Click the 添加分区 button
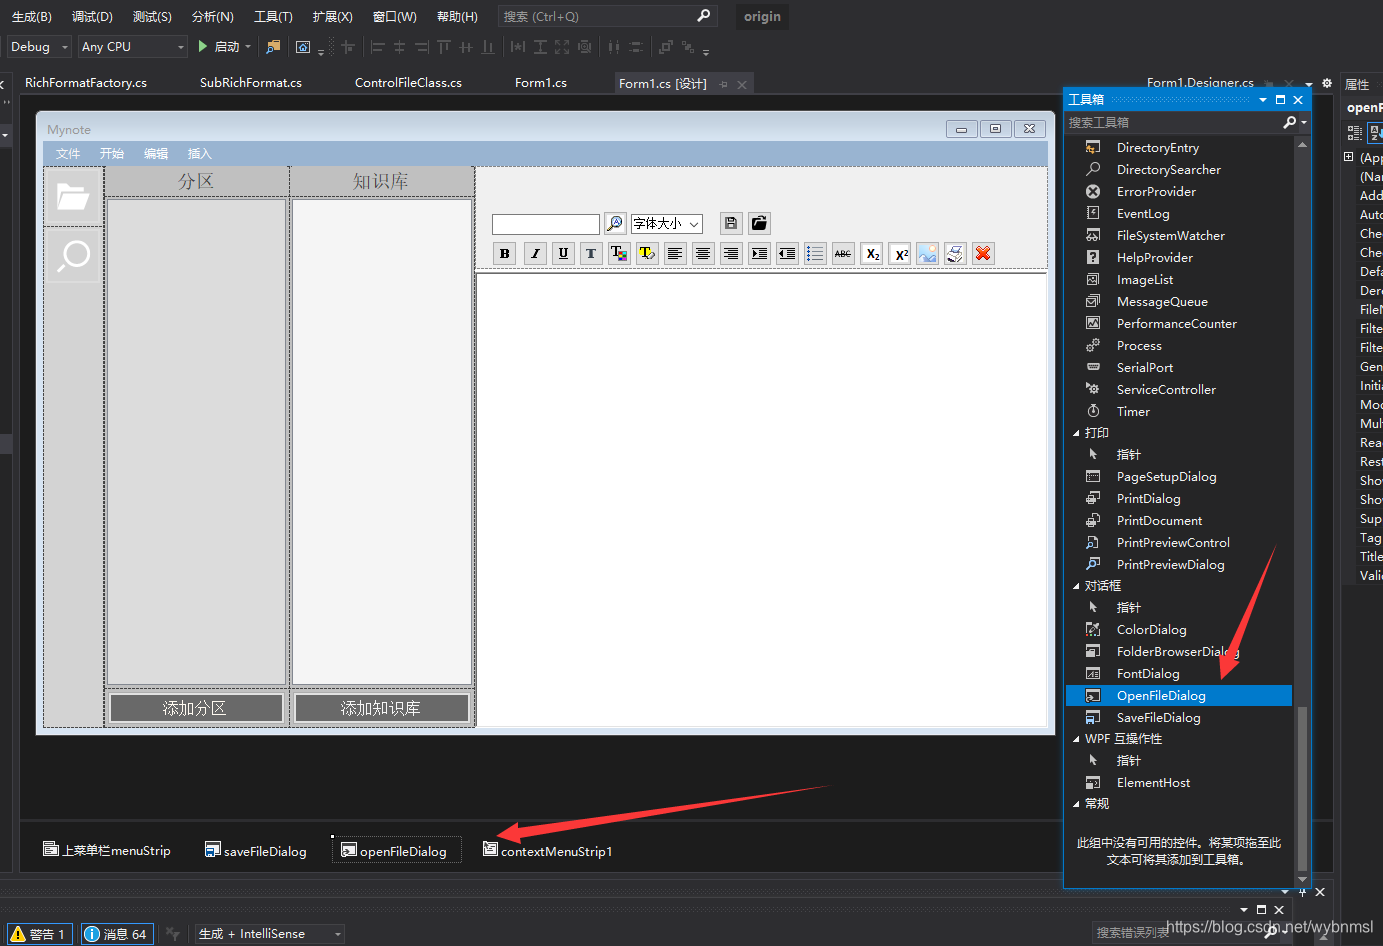Viewport: 1383px width, 946px height. click(x=196, y=706)
